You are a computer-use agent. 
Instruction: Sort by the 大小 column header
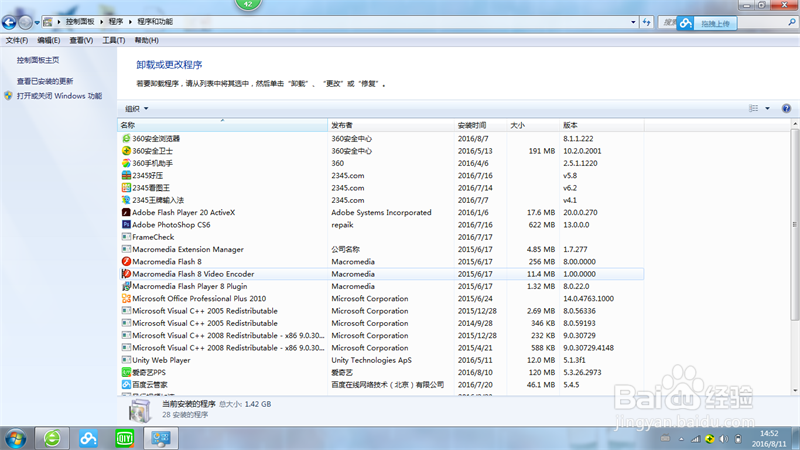pos(533,125)
